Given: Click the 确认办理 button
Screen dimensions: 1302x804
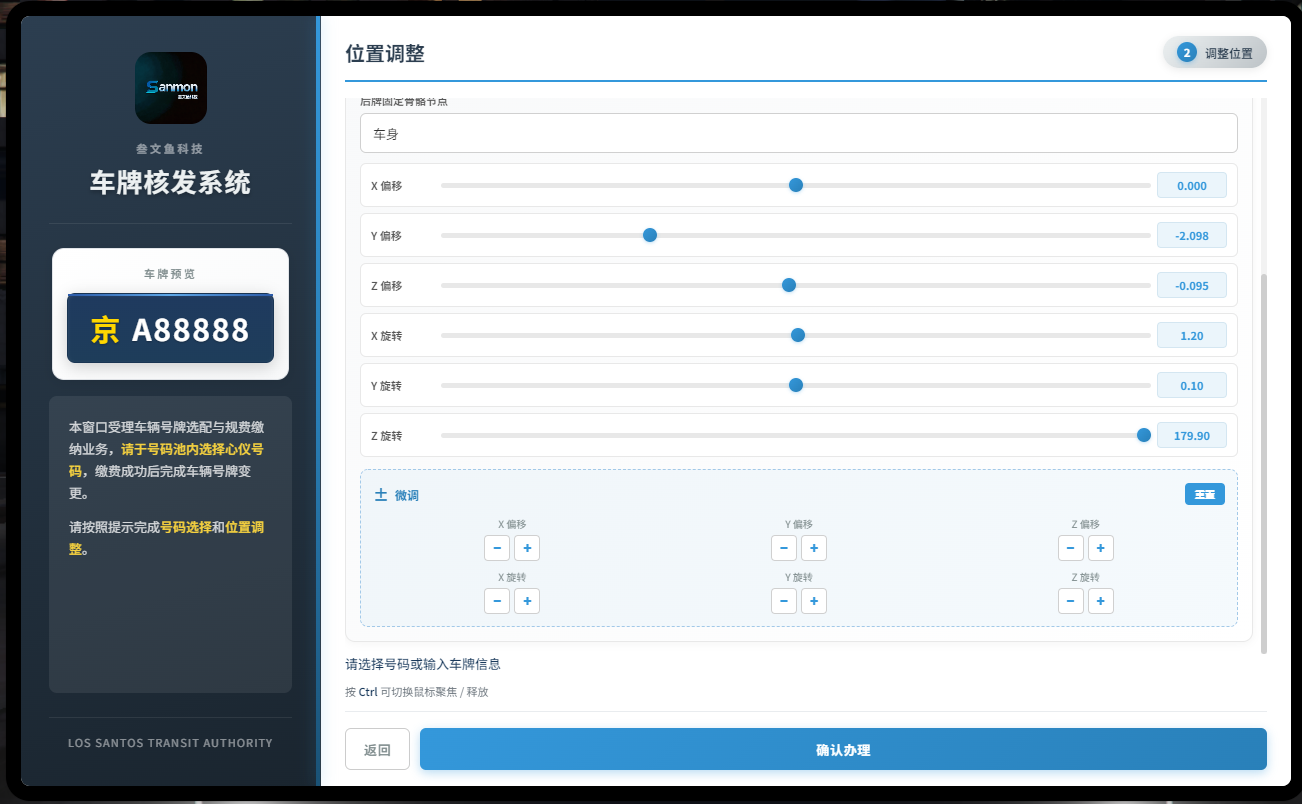Looking at the screenshot, I should pyautogui.click(x=843, y=749).
